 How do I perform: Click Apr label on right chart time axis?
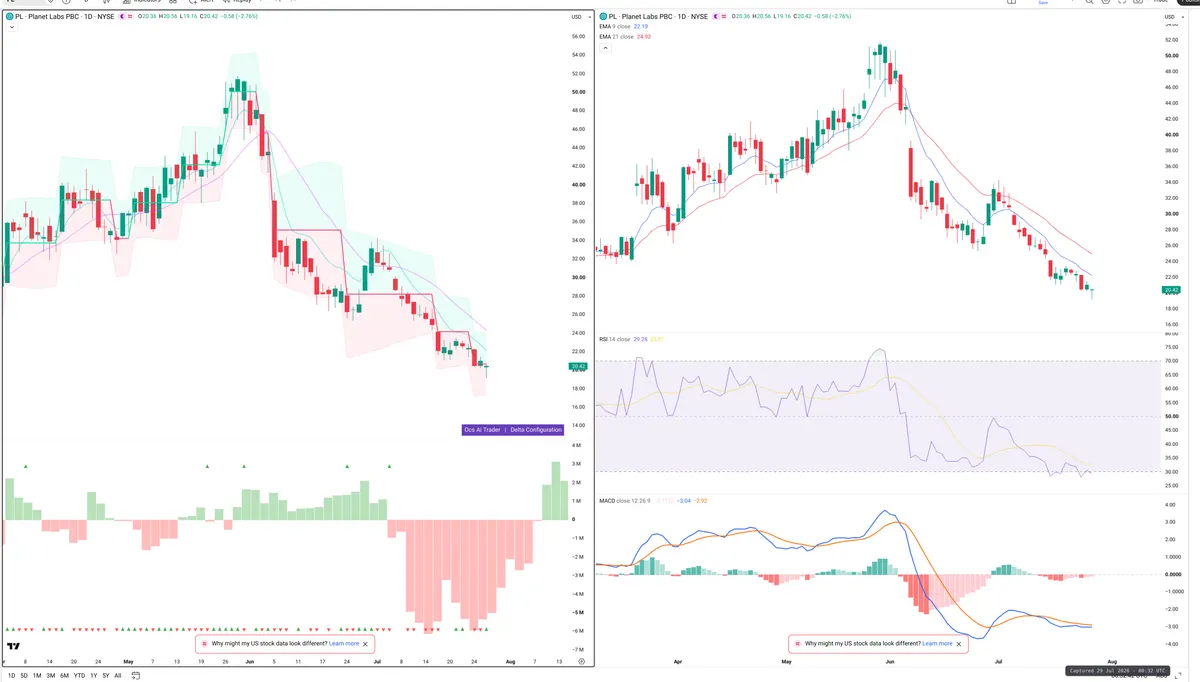tap(679, 662)
